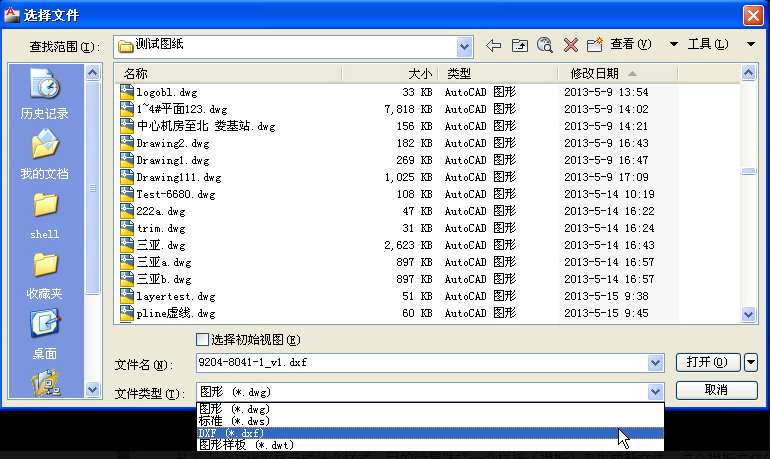The image size is (770, 459).
Task: Select file 1~4#平面123.dwg
Action: (182, 109)
